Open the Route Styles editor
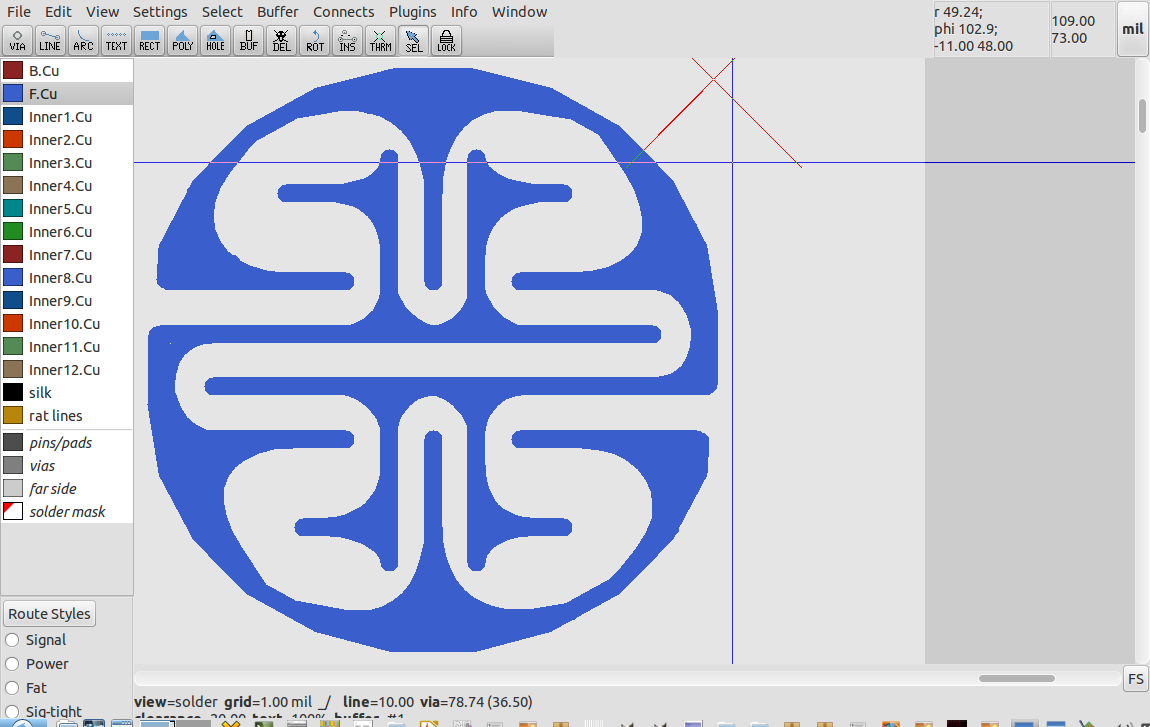The width and height of the screenshot is (1150, 727). 48,613
